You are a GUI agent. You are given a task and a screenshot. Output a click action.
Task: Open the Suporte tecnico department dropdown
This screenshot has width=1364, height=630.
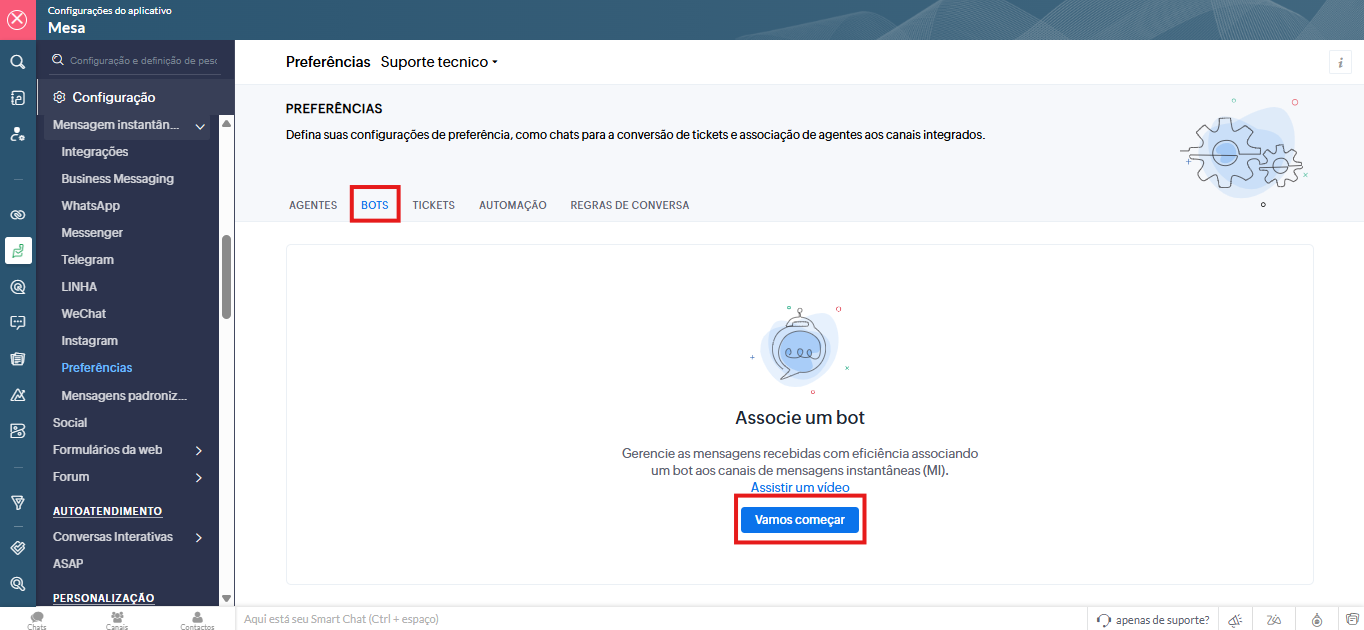tap(439, 62)
